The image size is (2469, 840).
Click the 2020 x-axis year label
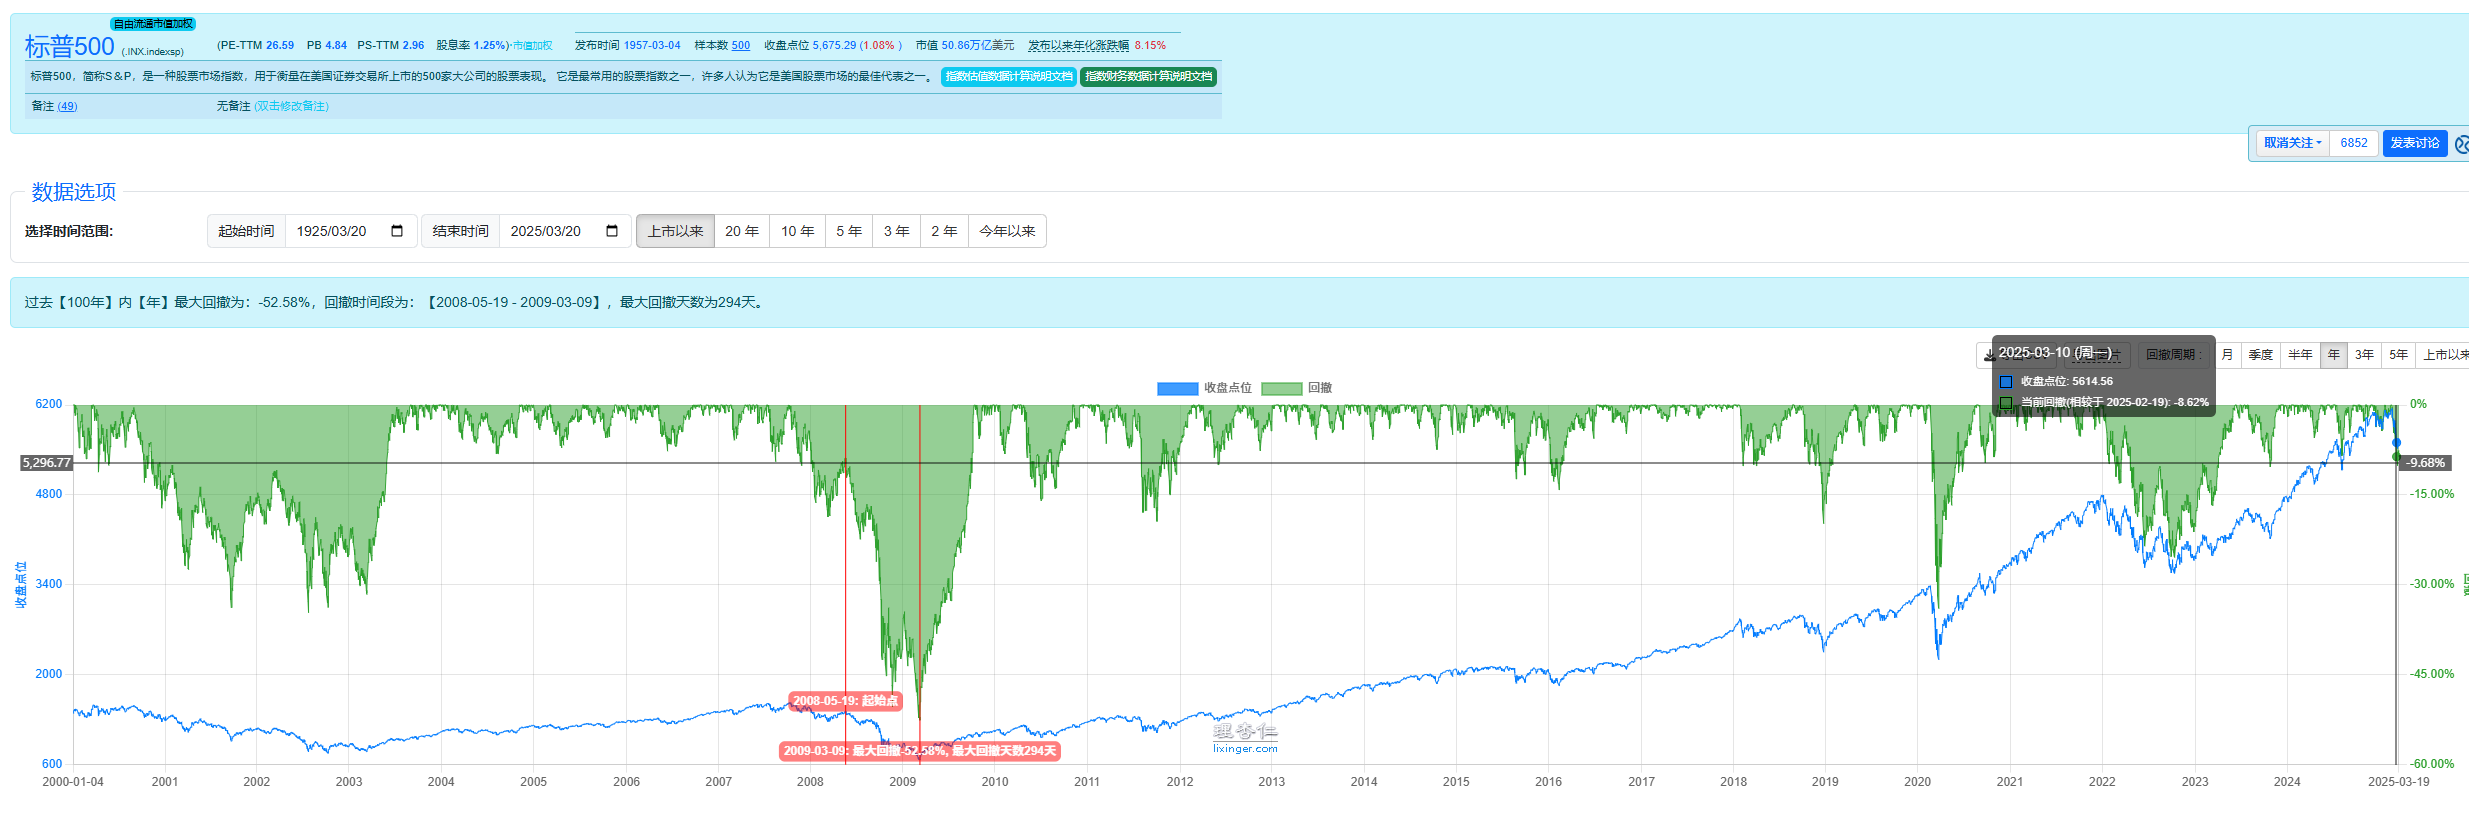(x=1917, y=782)
